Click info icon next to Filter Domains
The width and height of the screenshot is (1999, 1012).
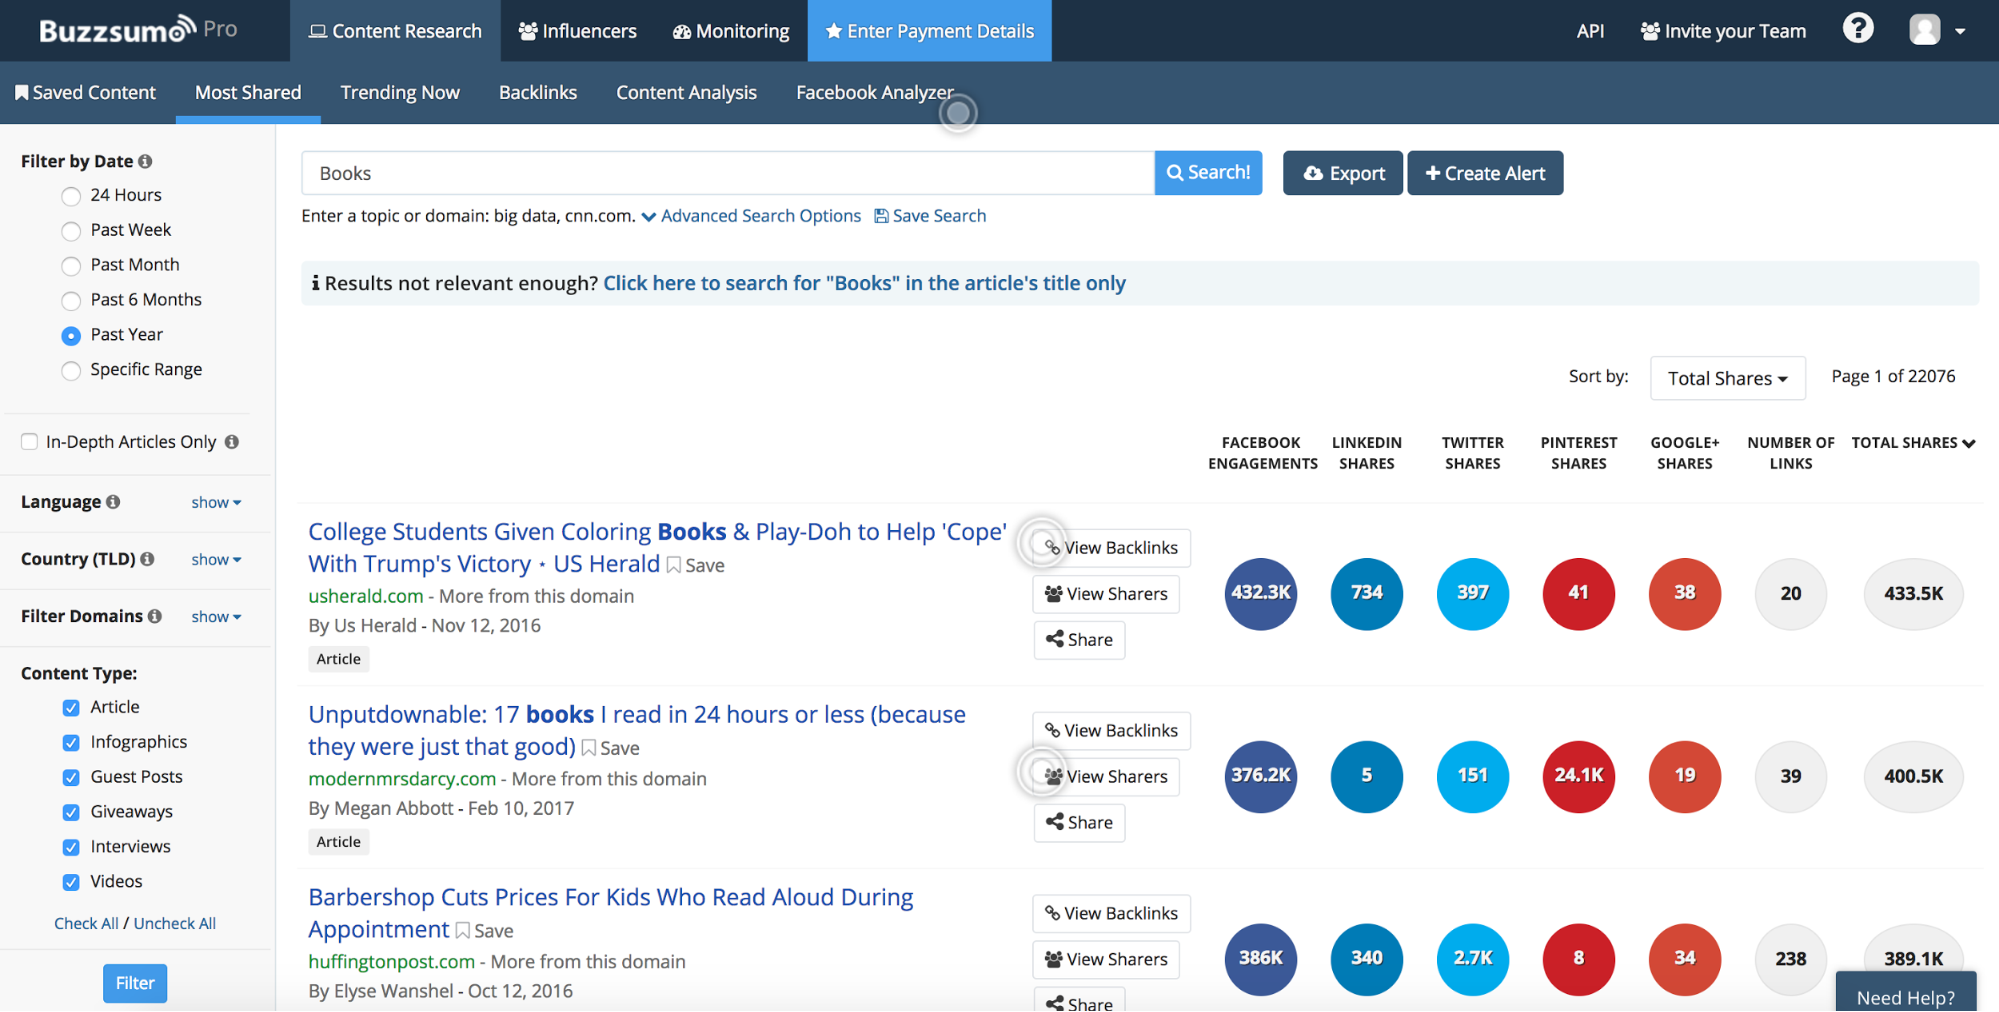(x=155, y=616)
